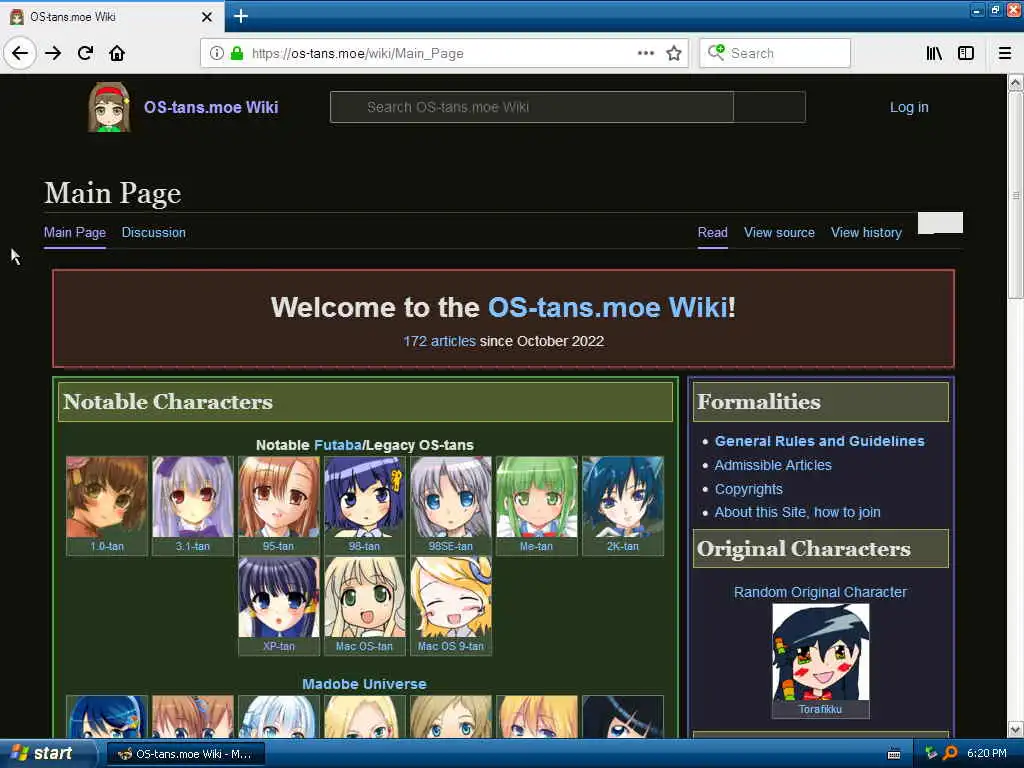This screenshot has height=768, width=1024.
Task: Select the OS-tans.moe Wiki browser tab
Action: click(112, 17)
